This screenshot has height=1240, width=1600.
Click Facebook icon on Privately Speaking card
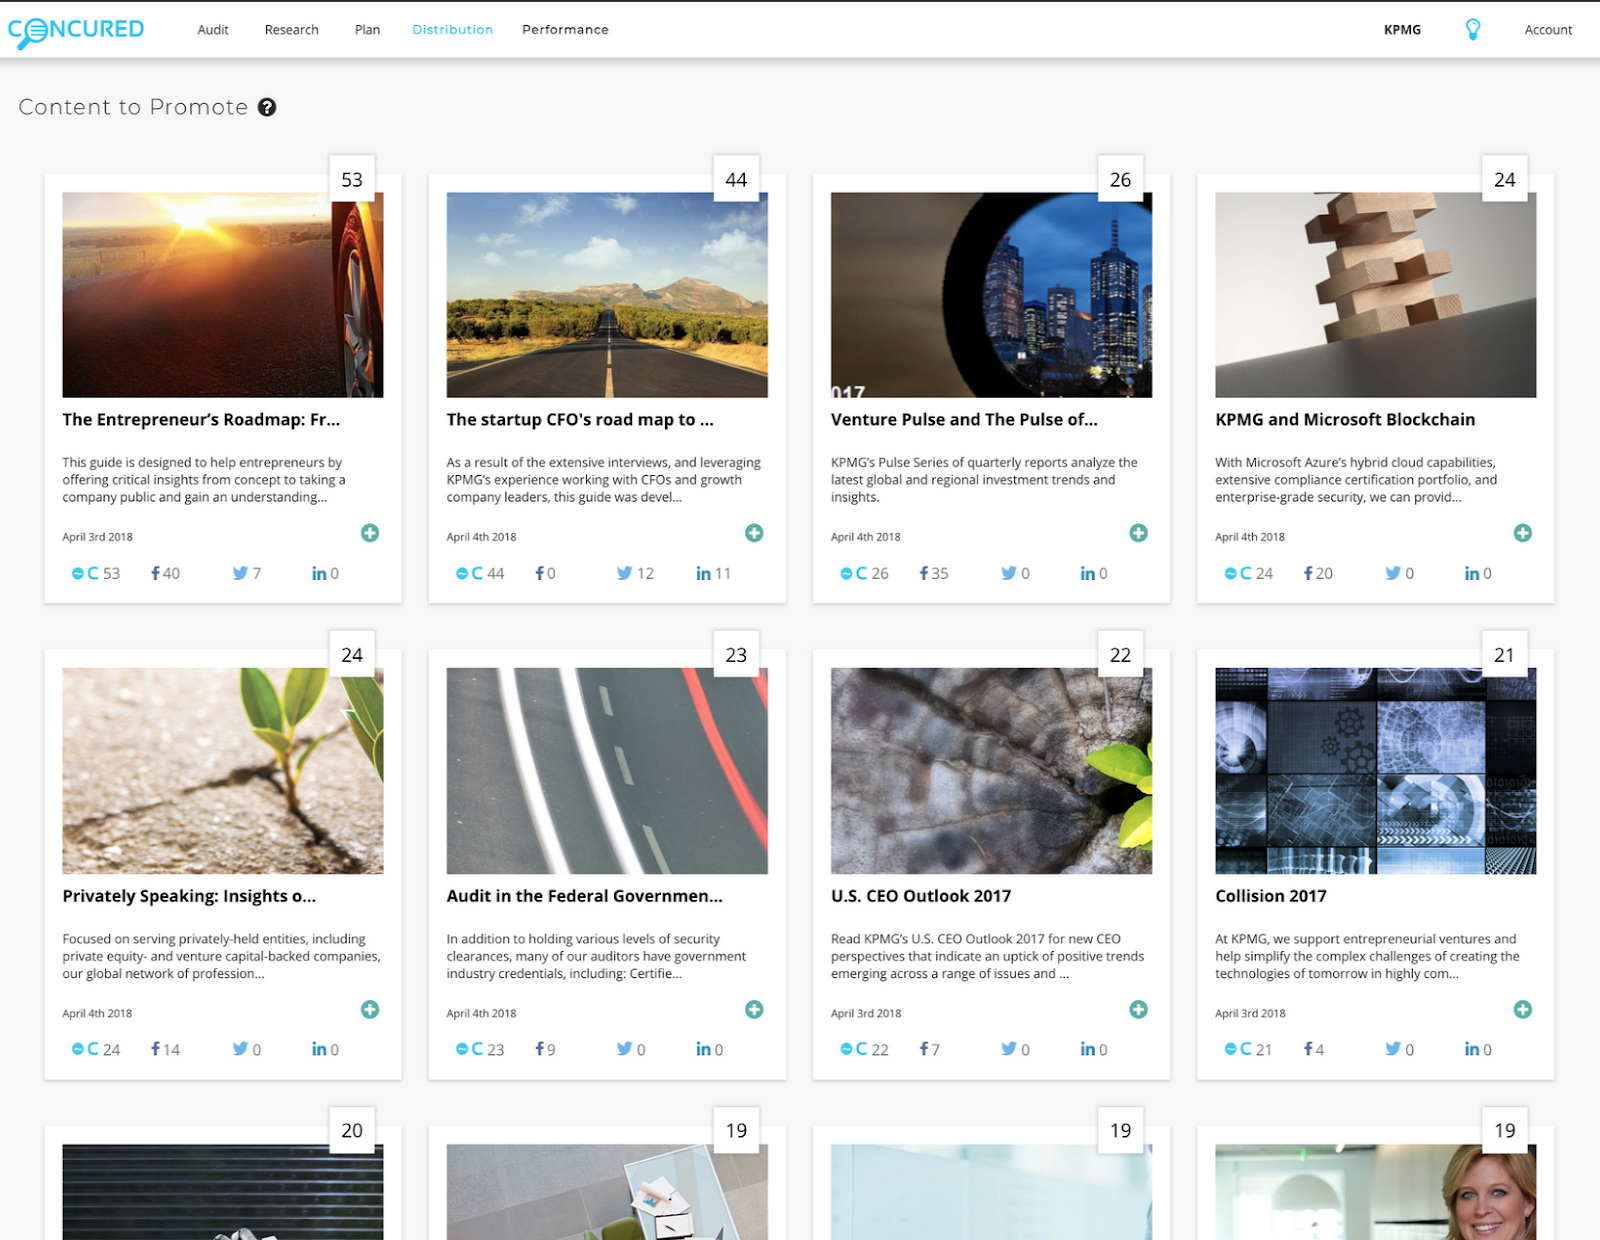point(155,1049)
